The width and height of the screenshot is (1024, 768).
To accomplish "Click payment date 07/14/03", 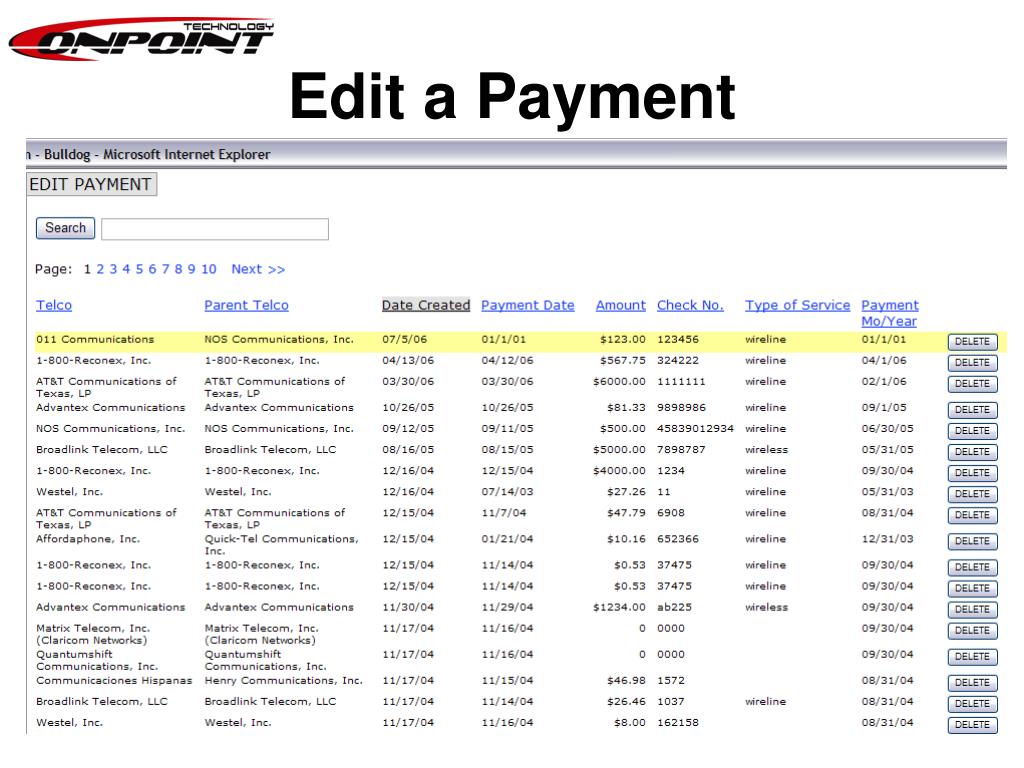I will pos(507,491).
